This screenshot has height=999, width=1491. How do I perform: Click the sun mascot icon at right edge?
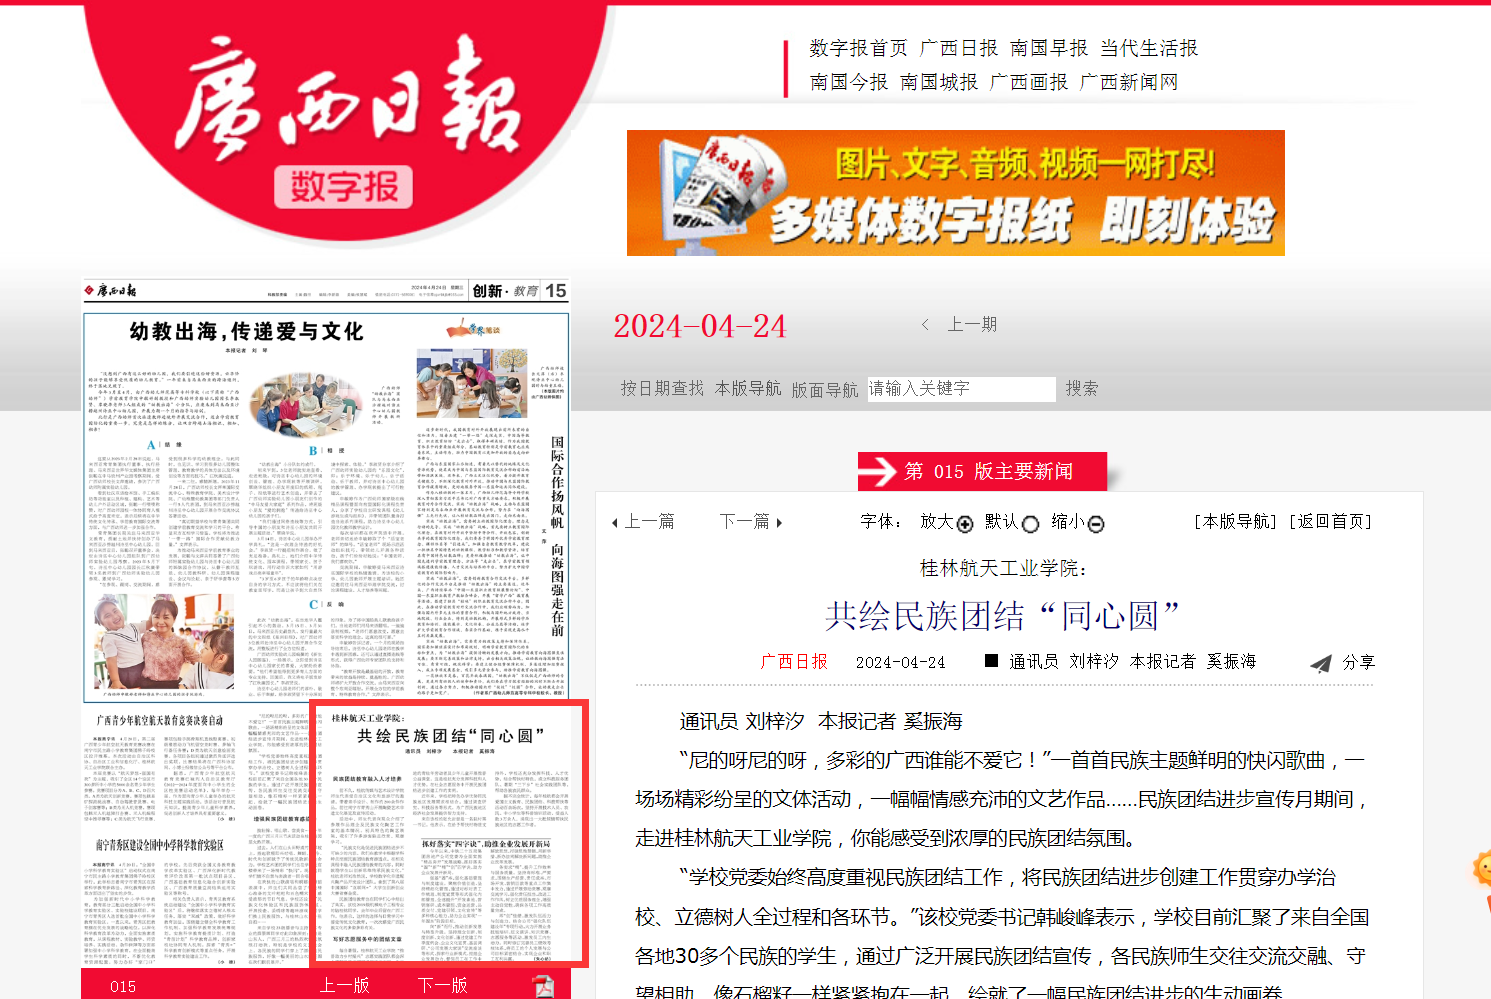pos(1482,867)
